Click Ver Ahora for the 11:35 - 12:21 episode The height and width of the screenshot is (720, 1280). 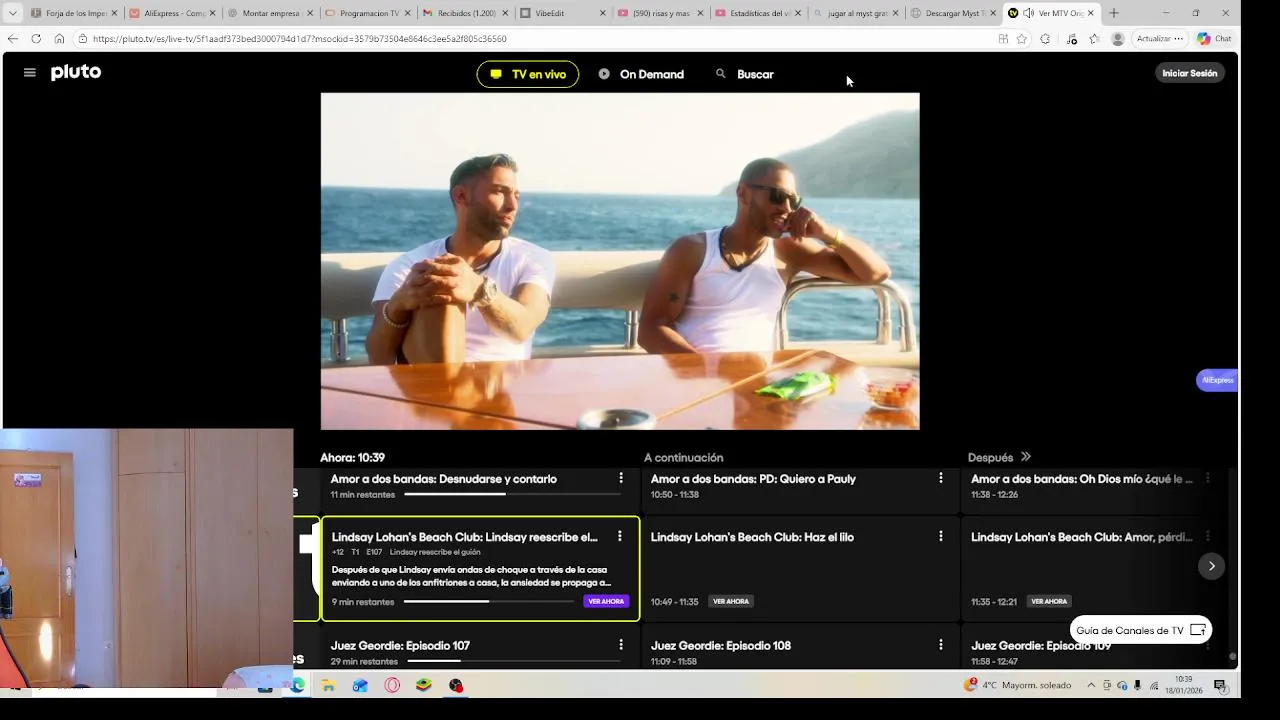(x=1049, y=601)
